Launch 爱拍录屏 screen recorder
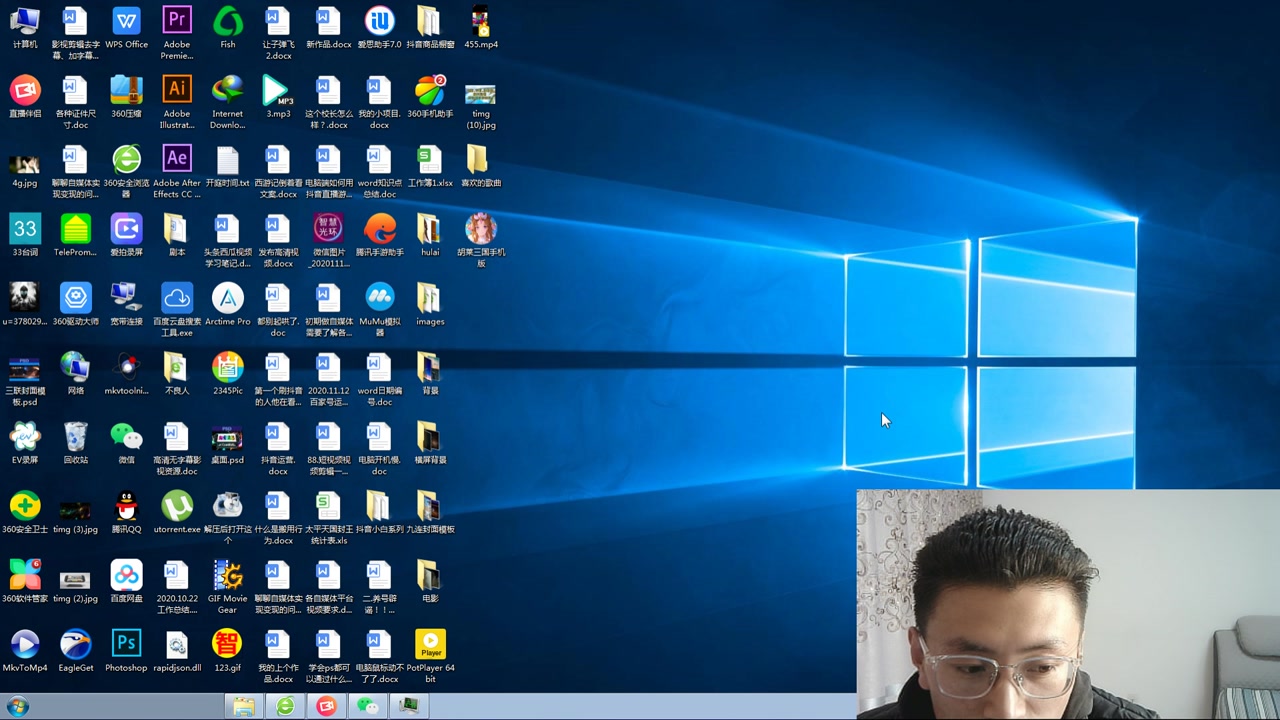Viewport: 1280px width, 720px height. click(126, 235)
